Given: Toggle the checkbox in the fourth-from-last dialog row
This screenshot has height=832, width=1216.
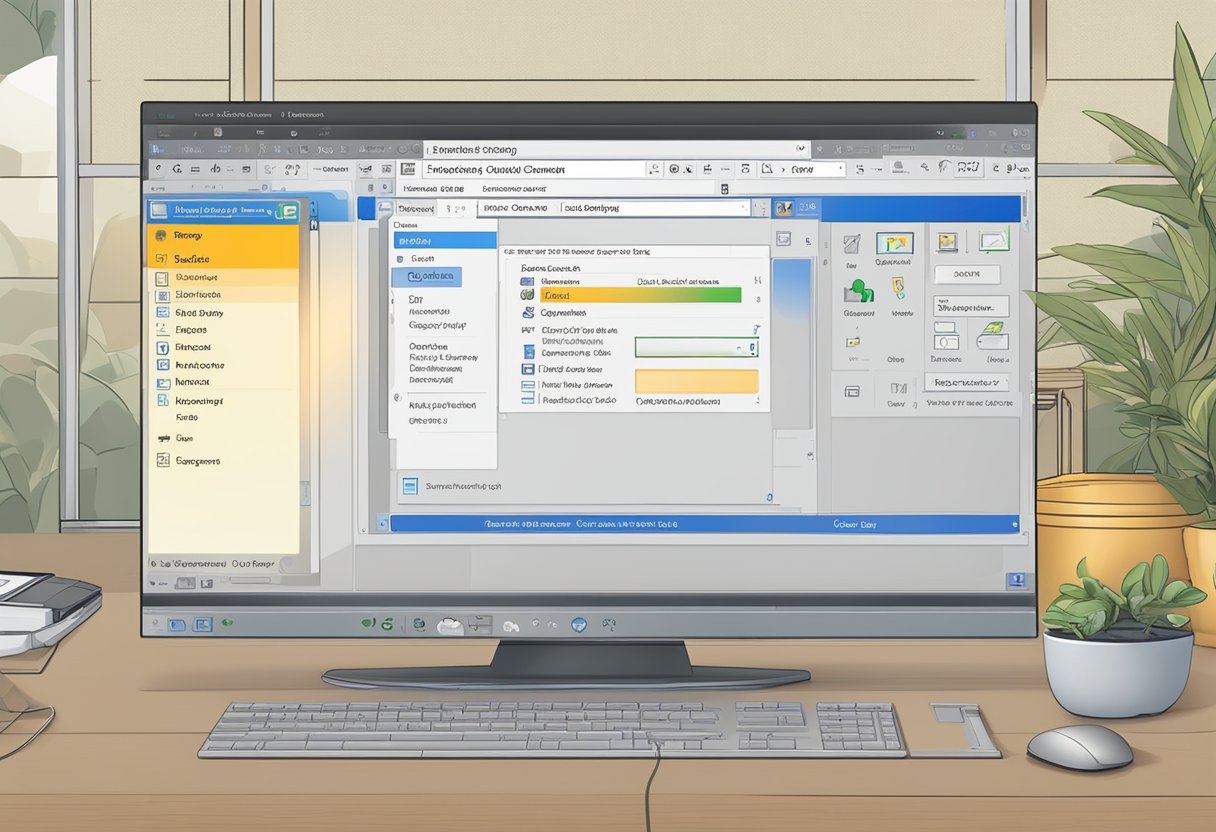Looking at the screenshot, I should point(529,351).
